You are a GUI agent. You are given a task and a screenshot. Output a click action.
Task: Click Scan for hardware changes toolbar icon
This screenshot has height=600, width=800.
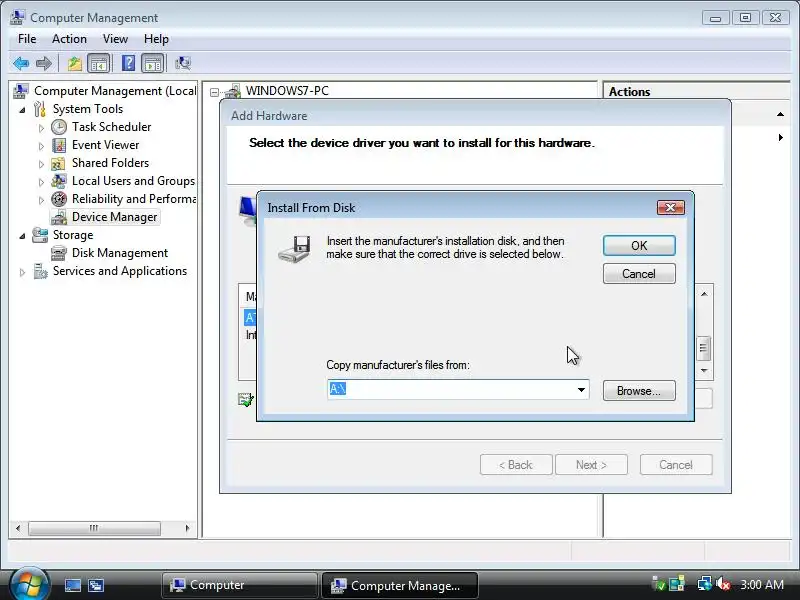click(x=183, y=63)
